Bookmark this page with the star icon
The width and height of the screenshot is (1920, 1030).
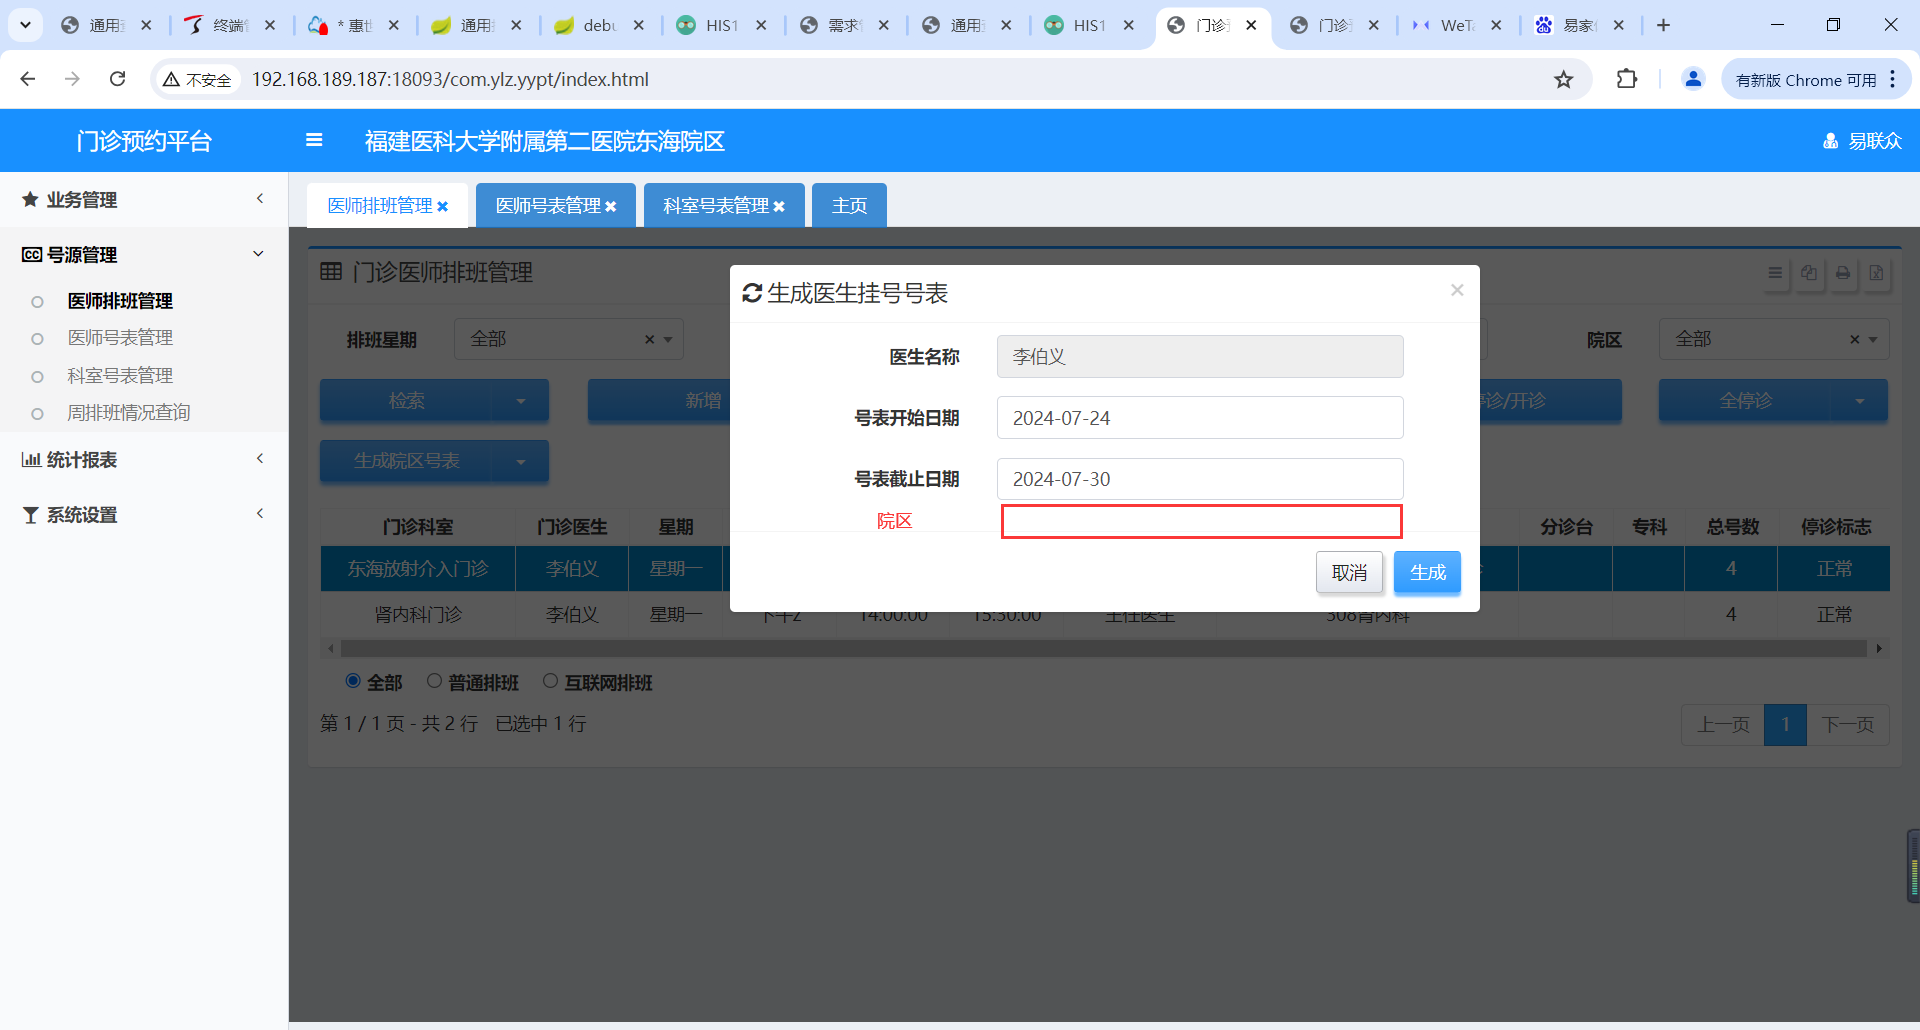1564,79
